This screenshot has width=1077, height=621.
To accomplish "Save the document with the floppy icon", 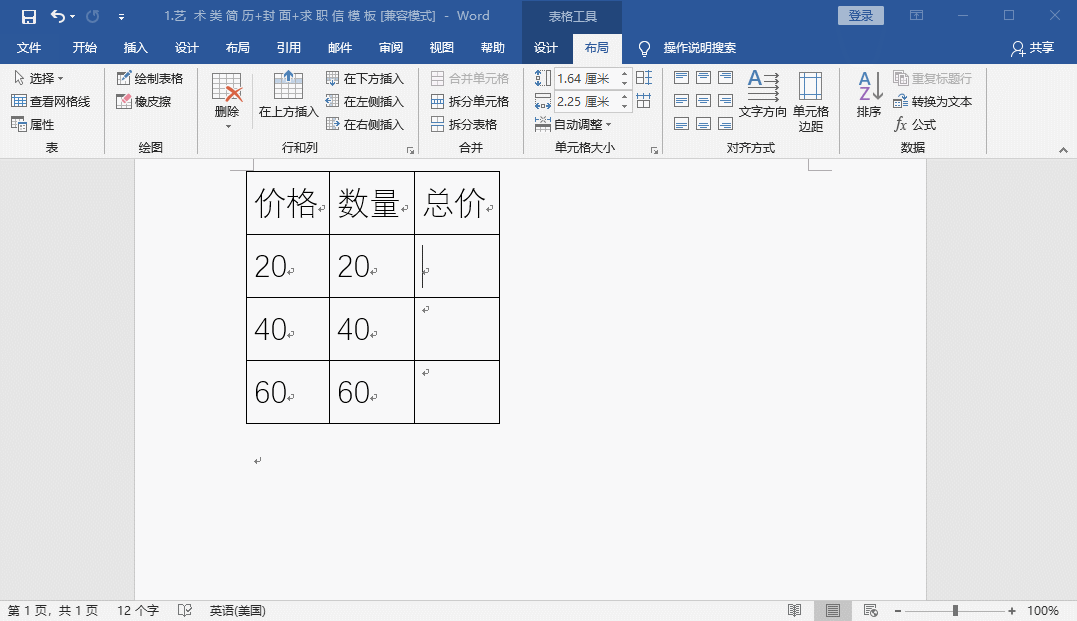I will [29, 16].
